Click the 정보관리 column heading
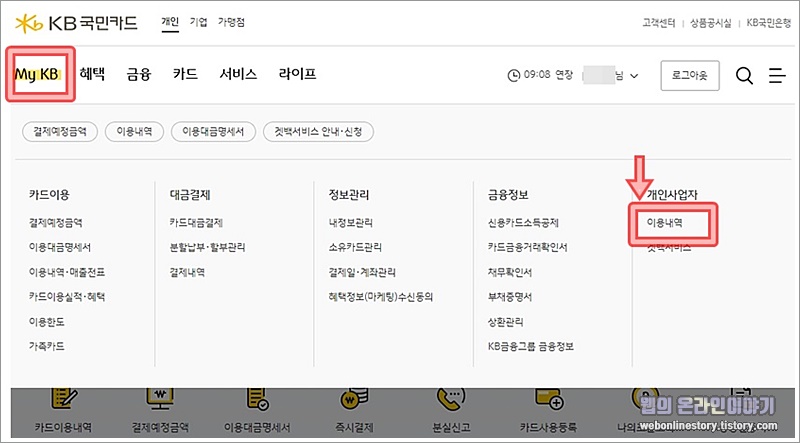Screen dimensions: 800x443 coord(349,194)
